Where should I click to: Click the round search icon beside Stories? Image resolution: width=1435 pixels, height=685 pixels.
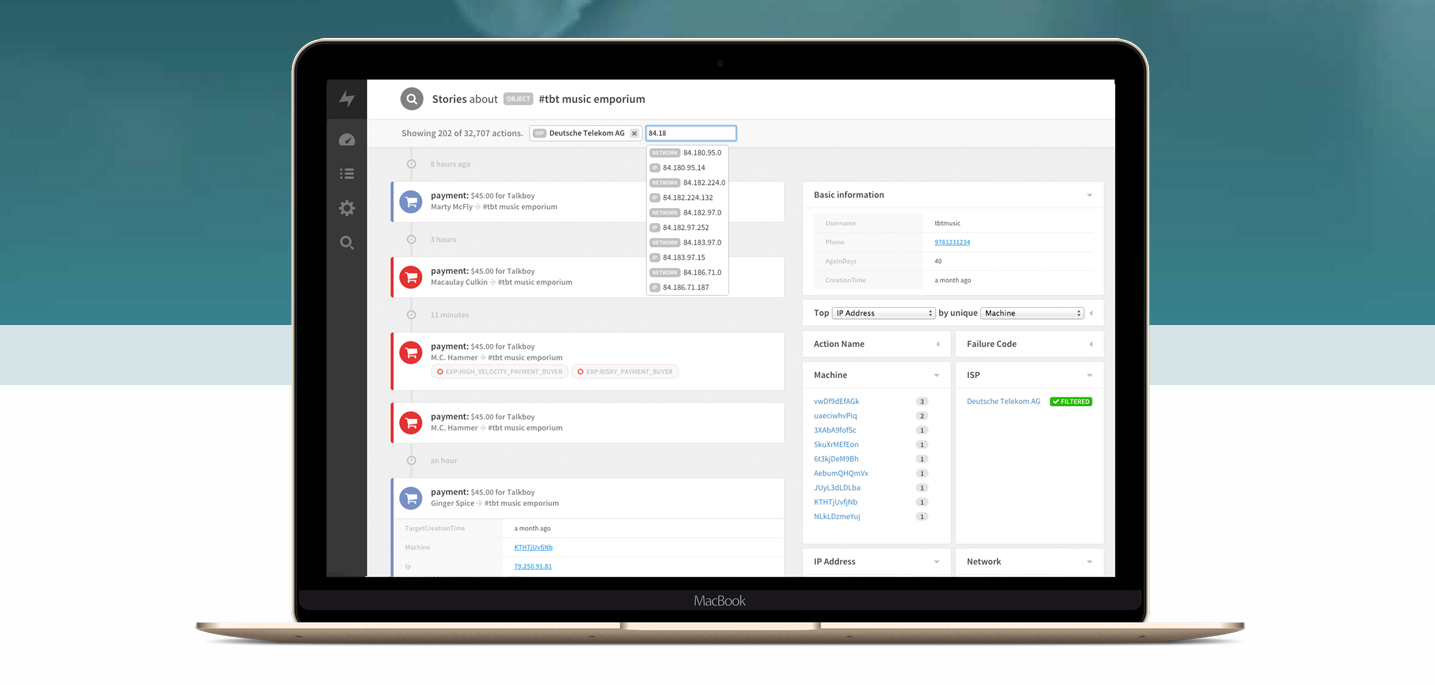coord(412,99)
